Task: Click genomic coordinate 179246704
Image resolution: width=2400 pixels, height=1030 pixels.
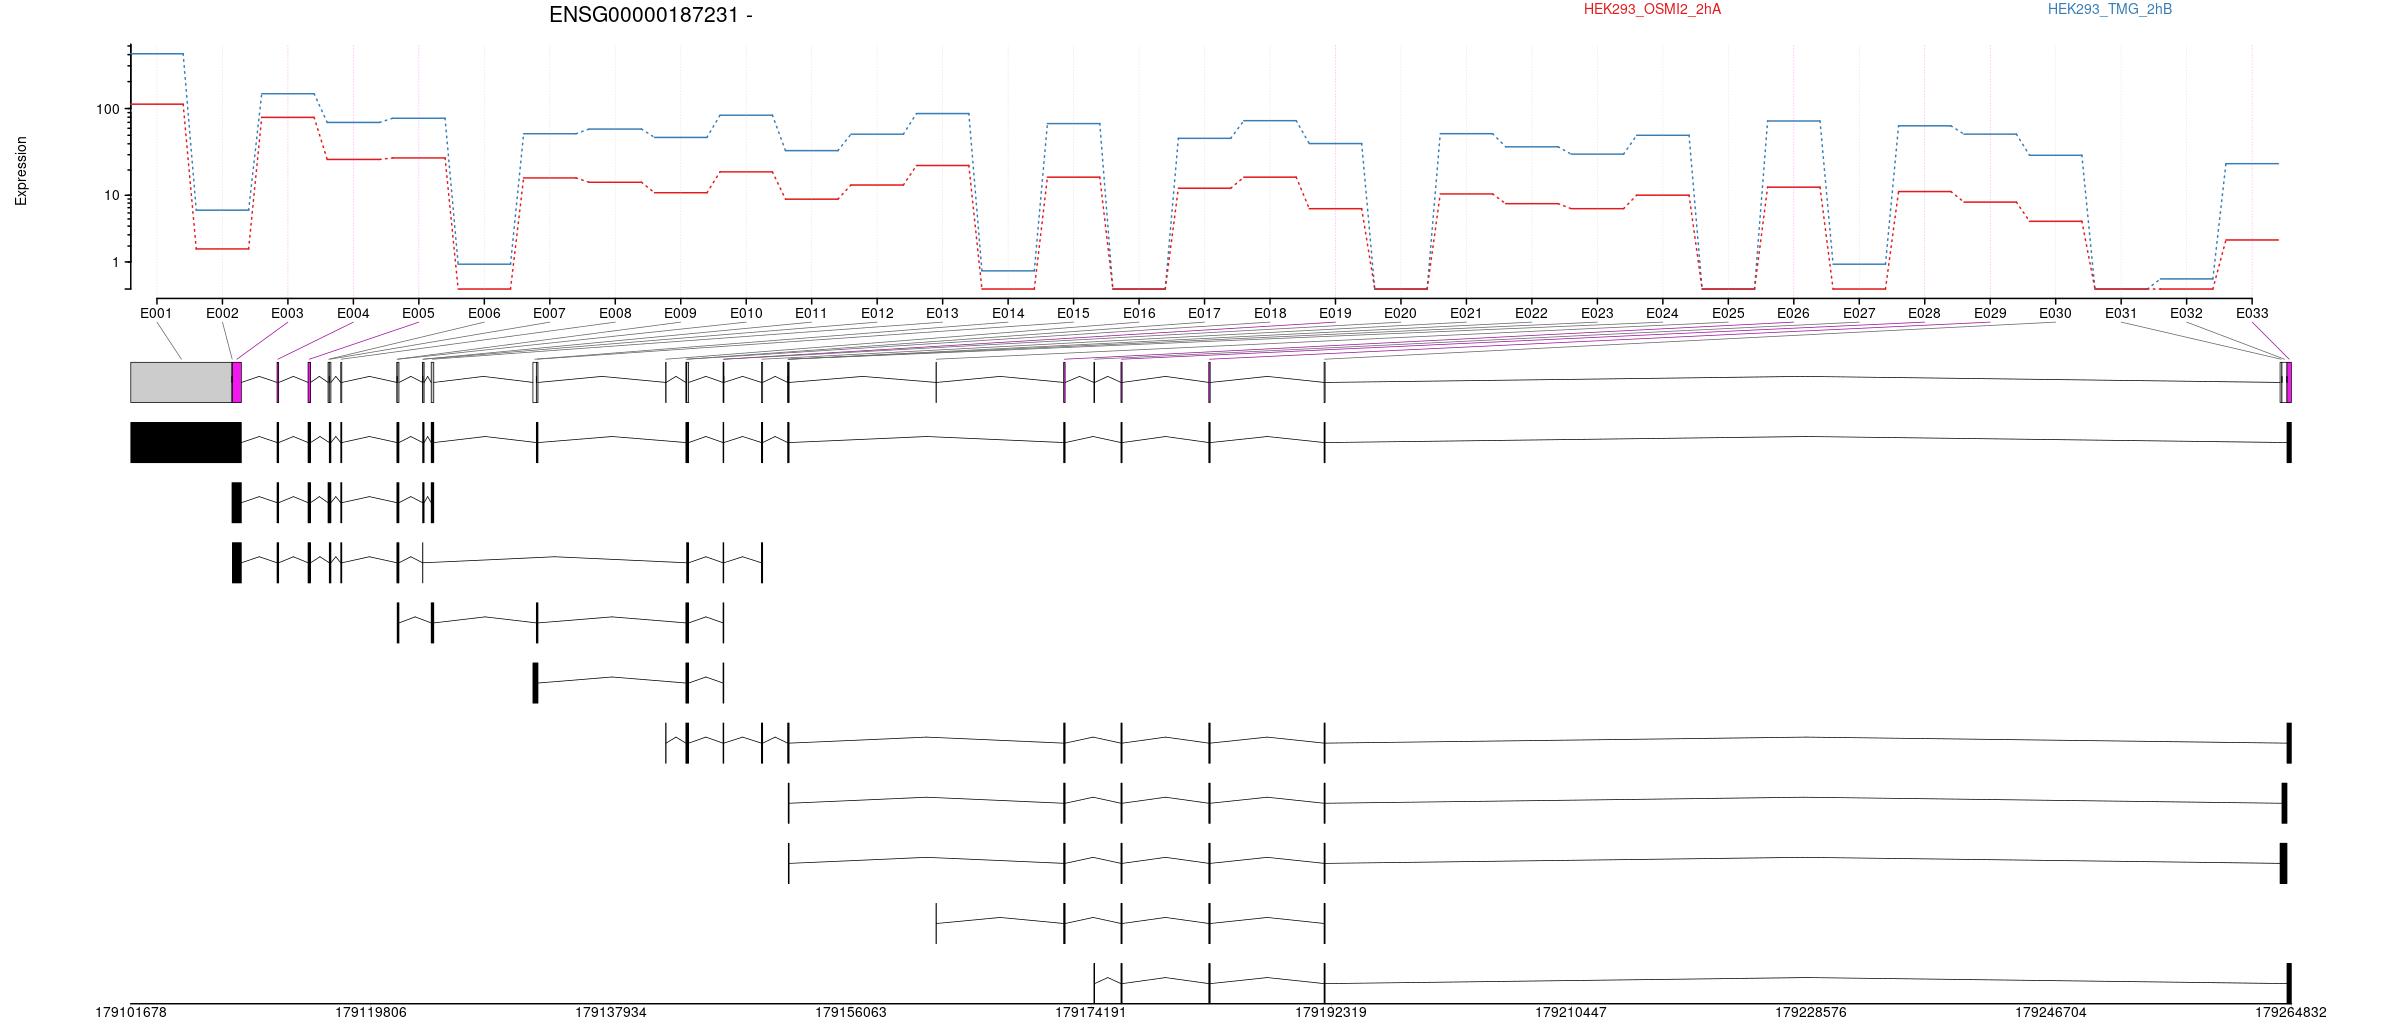Action: (2051, 1012)
